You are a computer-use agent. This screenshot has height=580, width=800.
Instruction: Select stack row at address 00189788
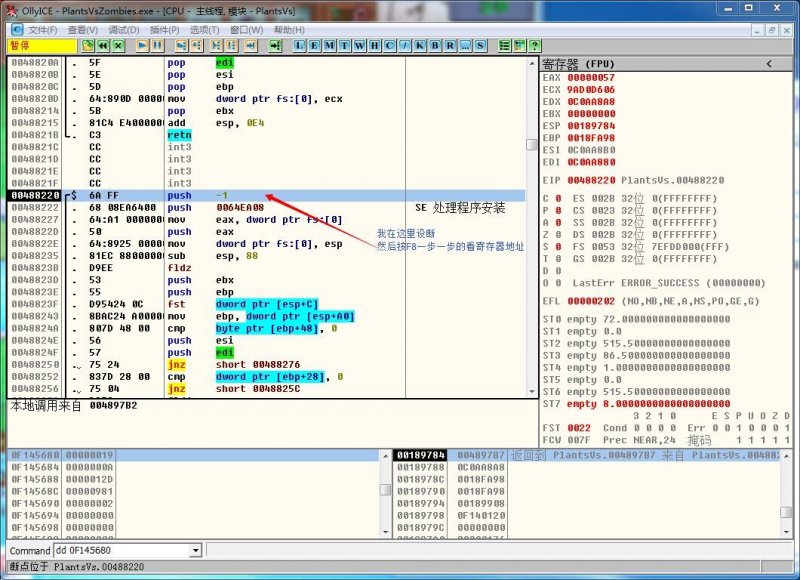coord(587,467)
